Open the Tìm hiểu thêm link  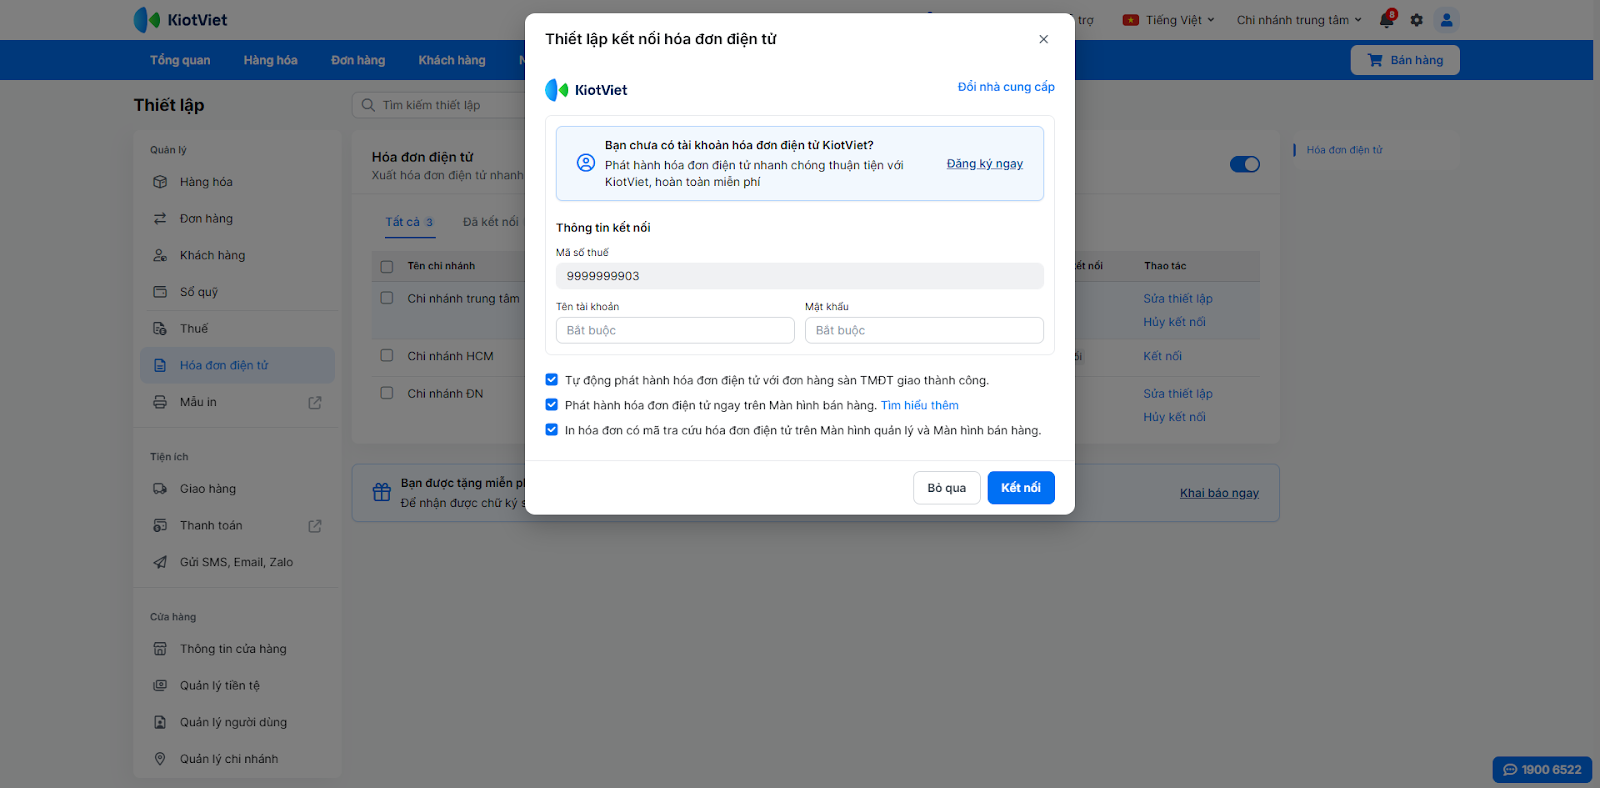click(x=920, y=405)
